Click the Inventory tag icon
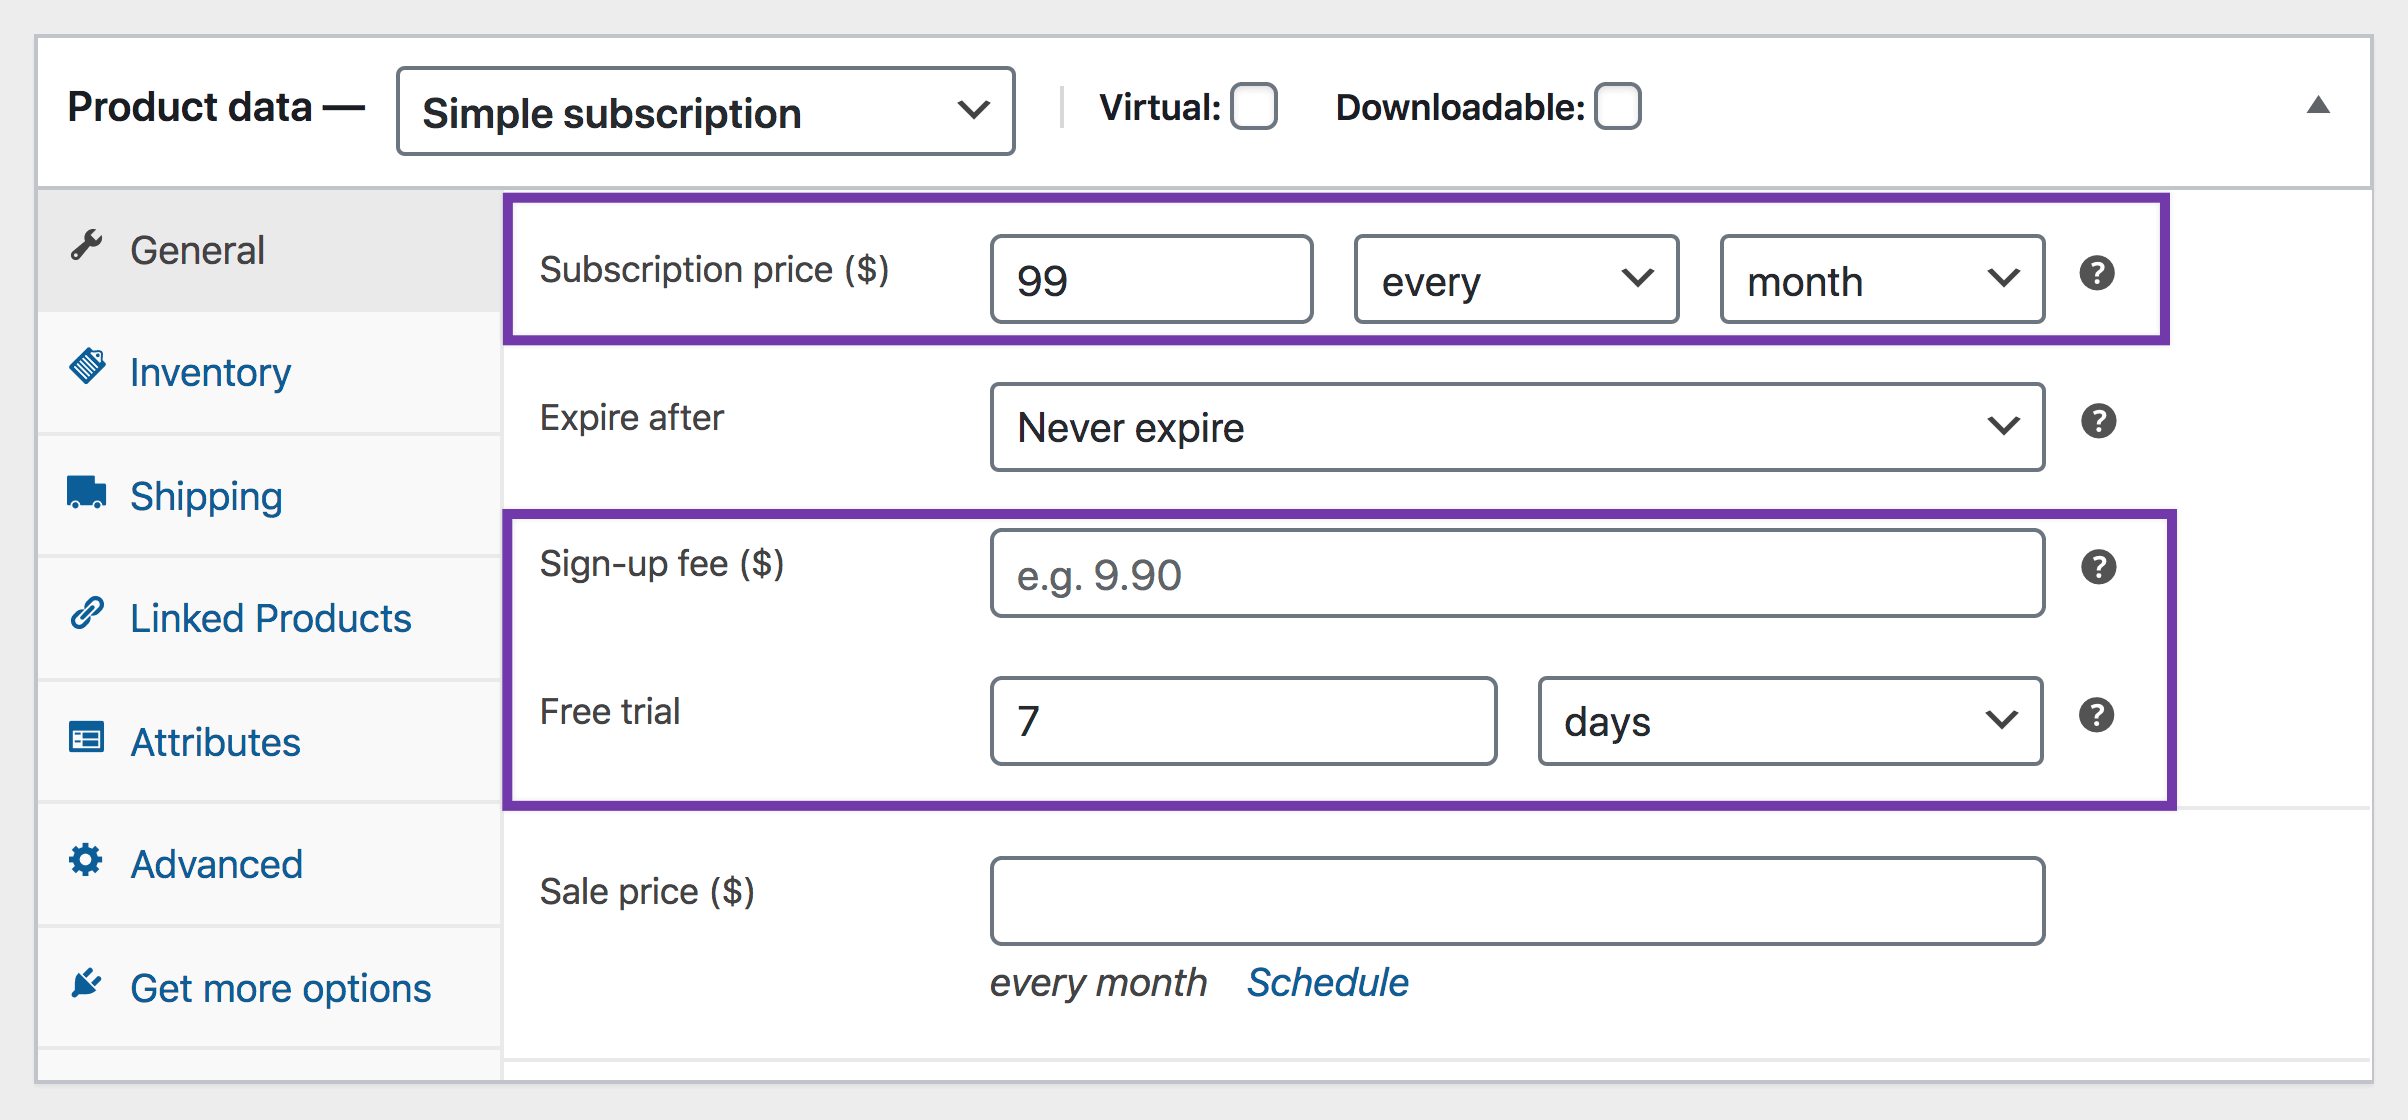This screenshot has width=2408, height=1120. tap(88, 368)
